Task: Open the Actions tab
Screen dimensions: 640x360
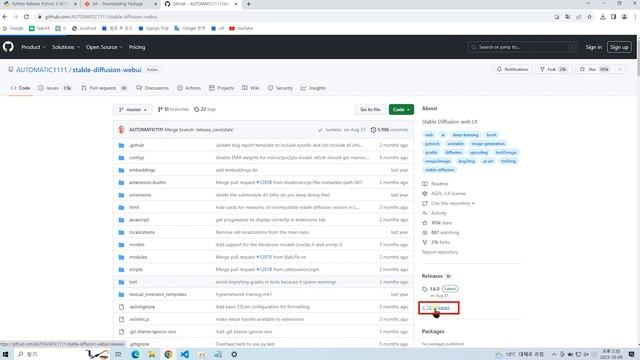Action: pyautogui.click(x=189, y=88)
